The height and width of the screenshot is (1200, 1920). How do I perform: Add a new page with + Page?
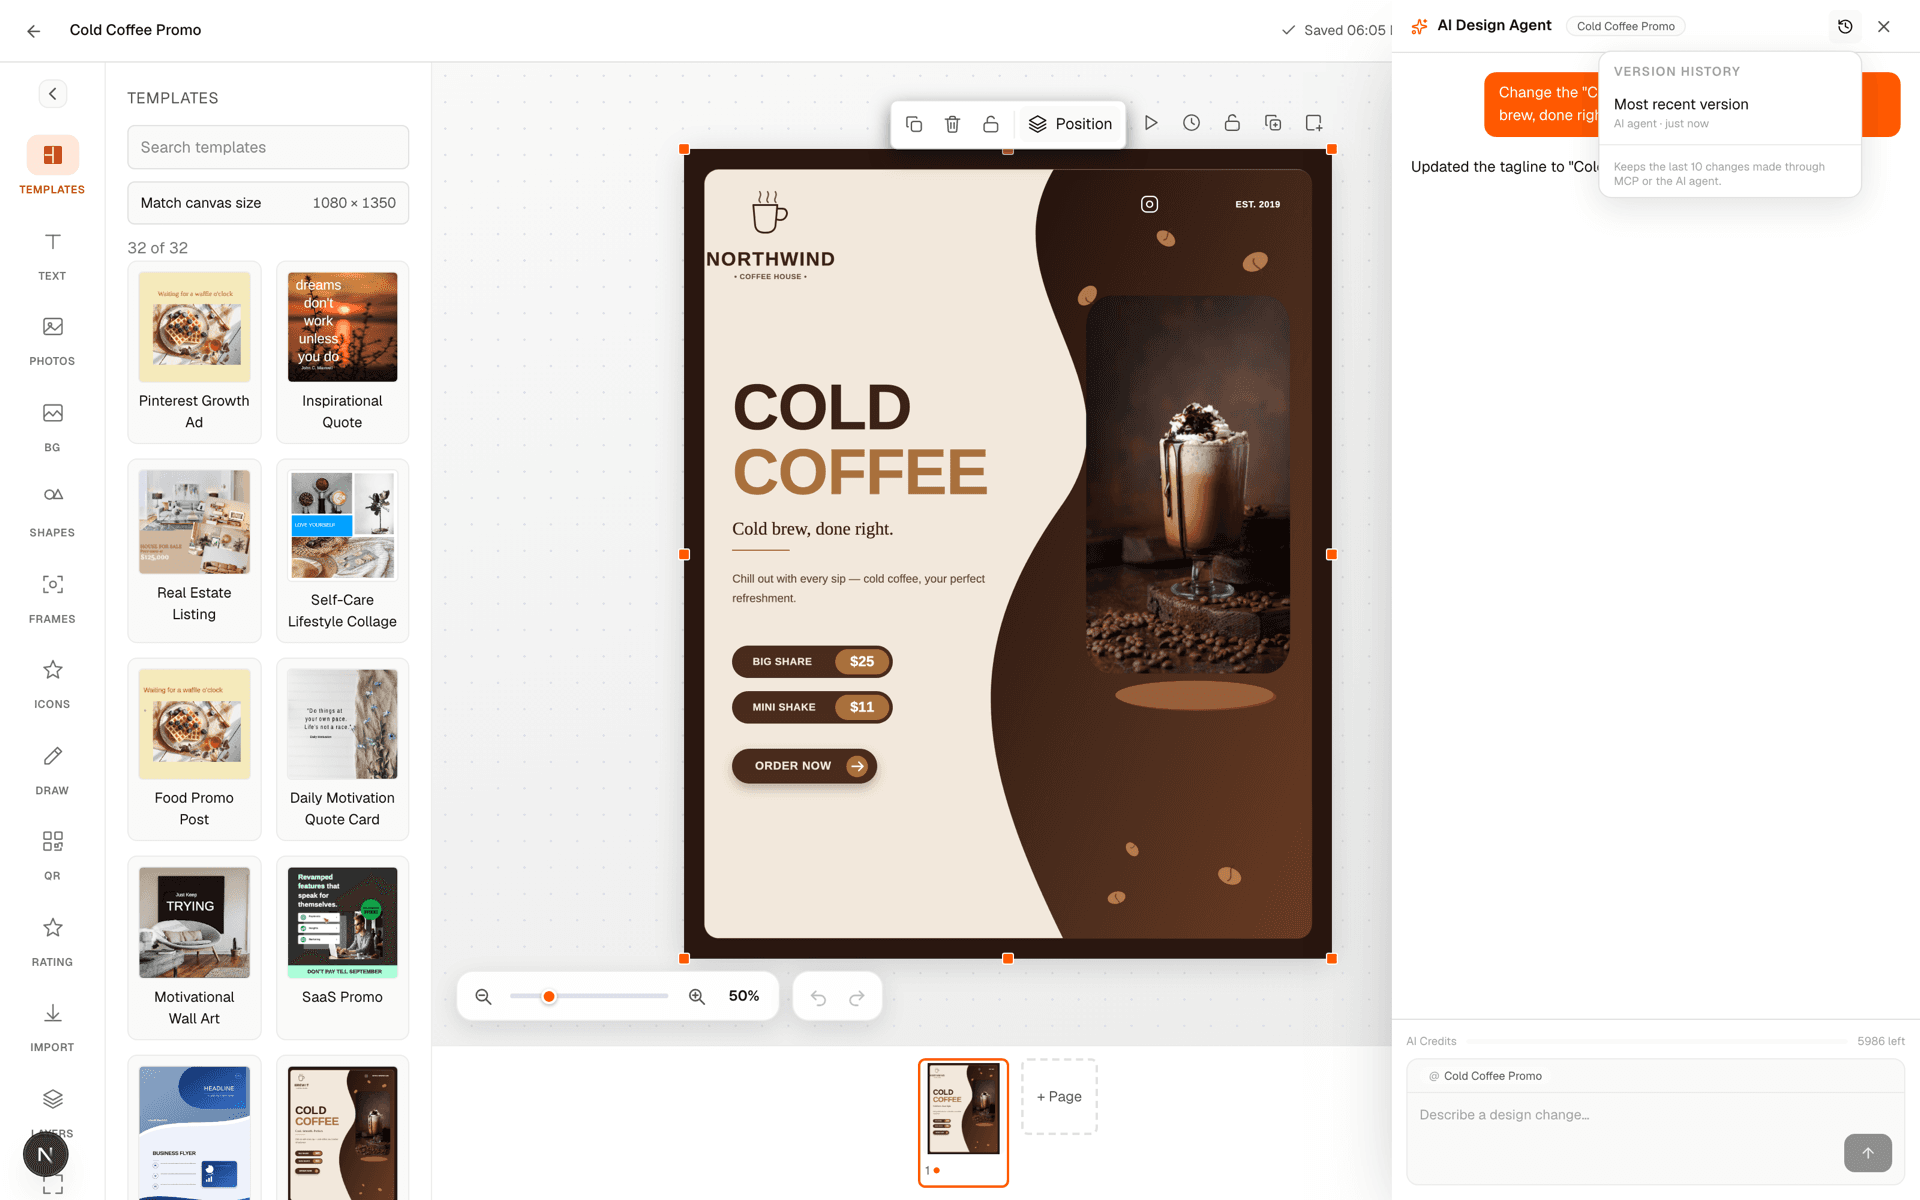1059,1097
